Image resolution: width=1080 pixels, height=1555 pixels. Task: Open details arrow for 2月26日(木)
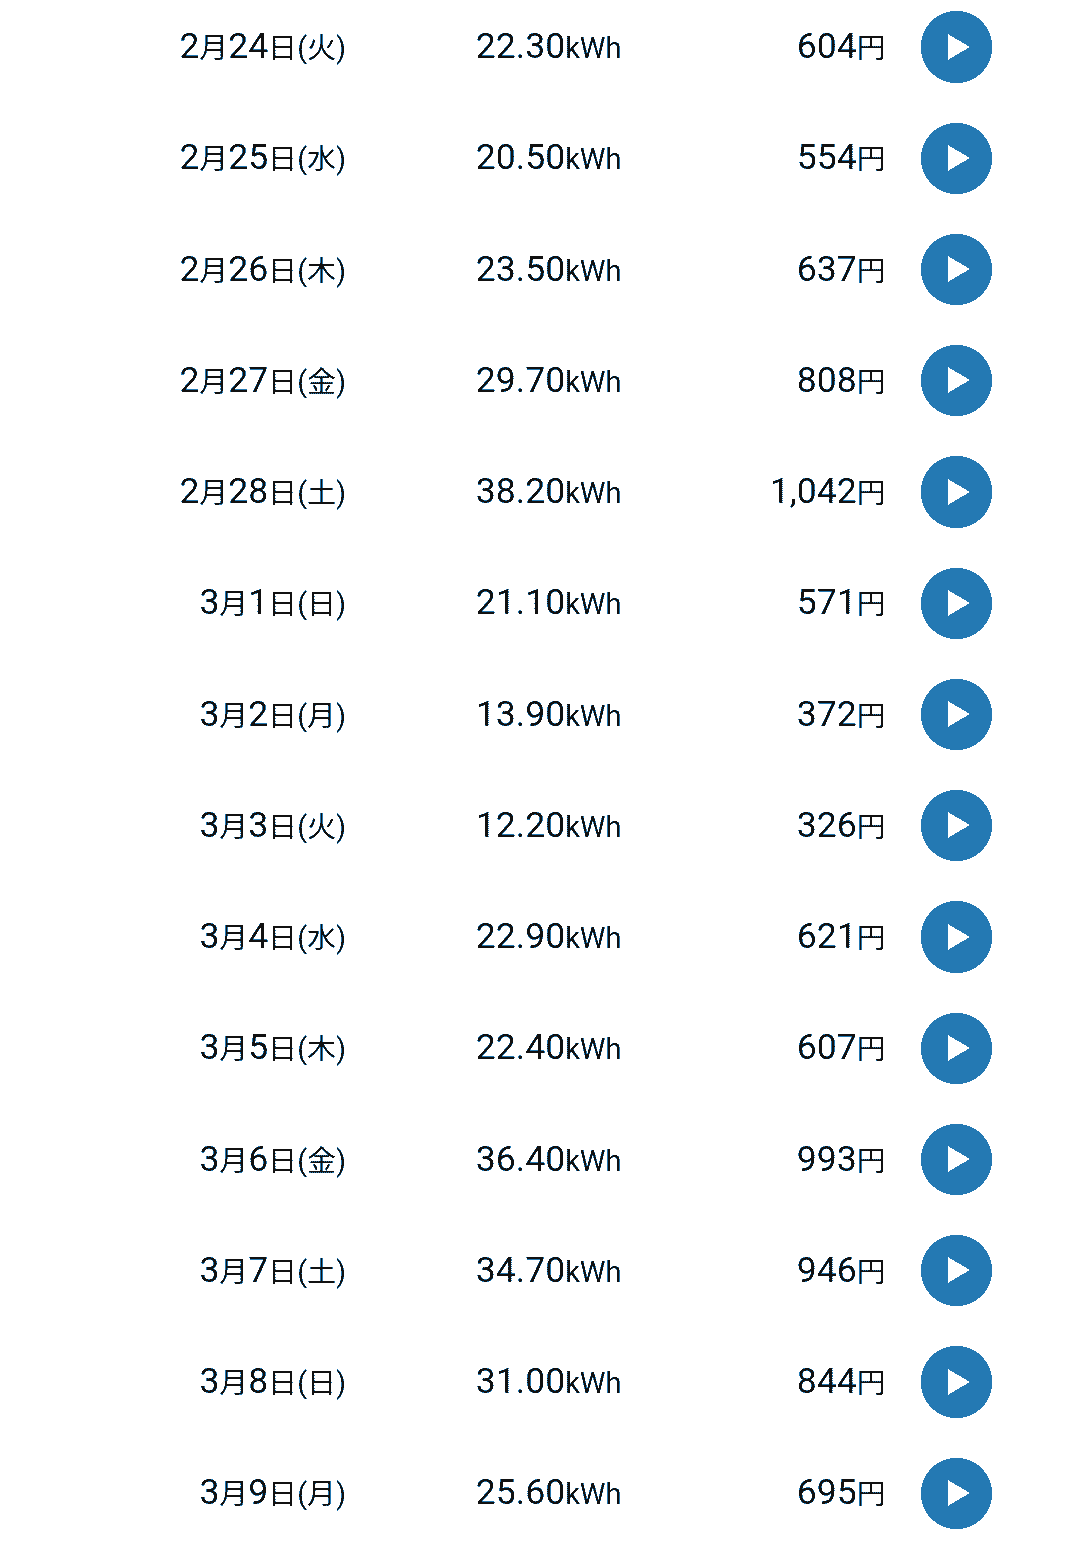956,270
